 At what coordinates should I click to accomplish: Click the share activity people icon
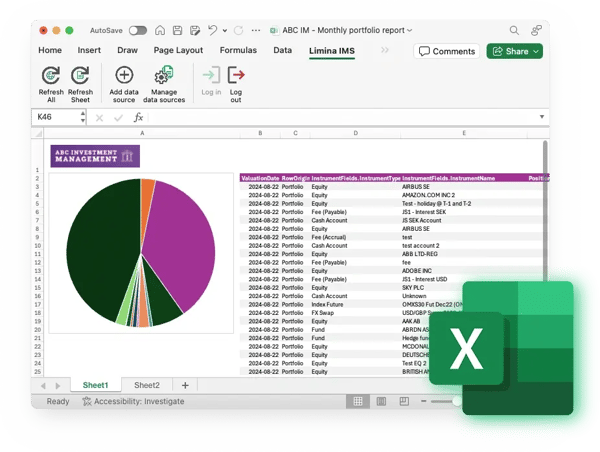point(536,30)
